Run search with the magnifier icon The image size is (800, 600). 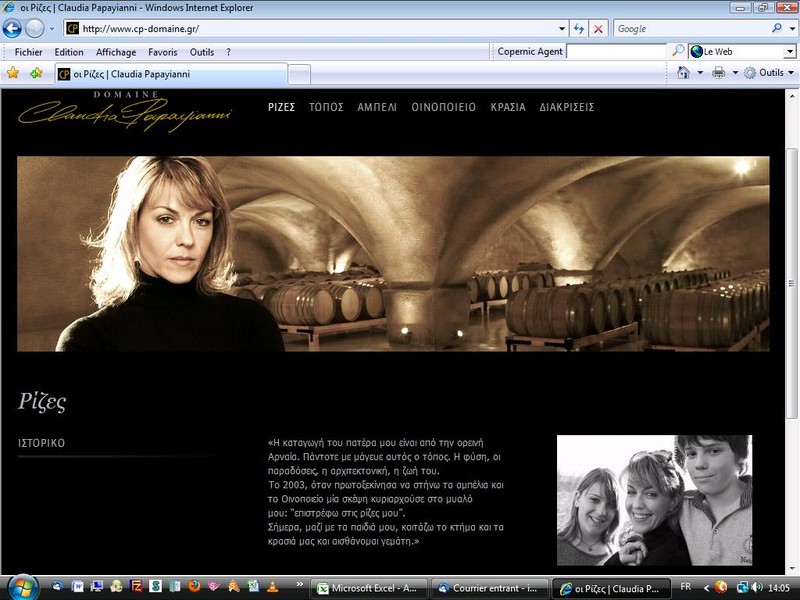click(777, 29)
